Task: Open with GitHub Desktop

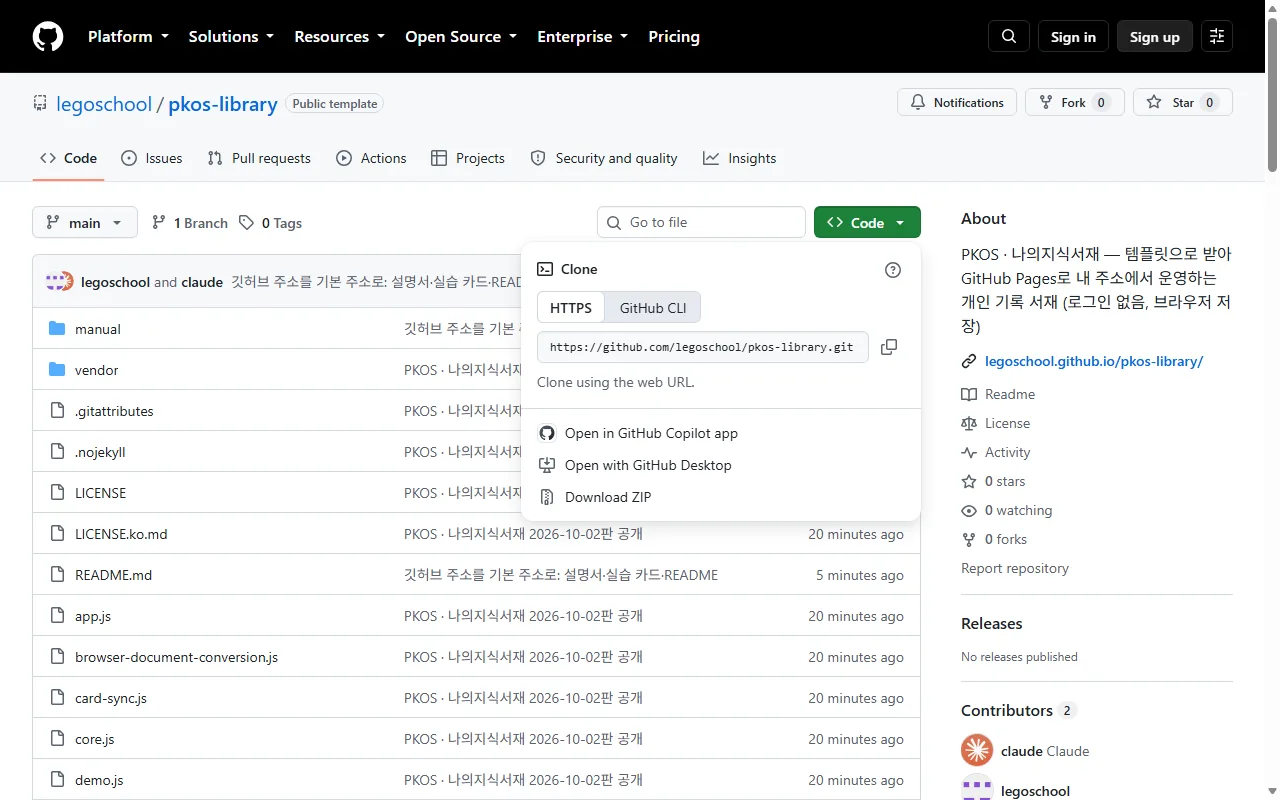Action: (648, 465)
